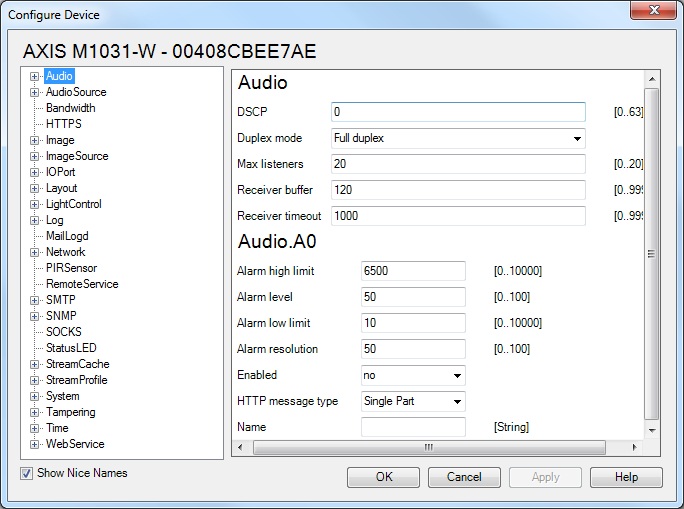
Task: Expand the StreamCache tree node
Action: click(x=34, y=364)
